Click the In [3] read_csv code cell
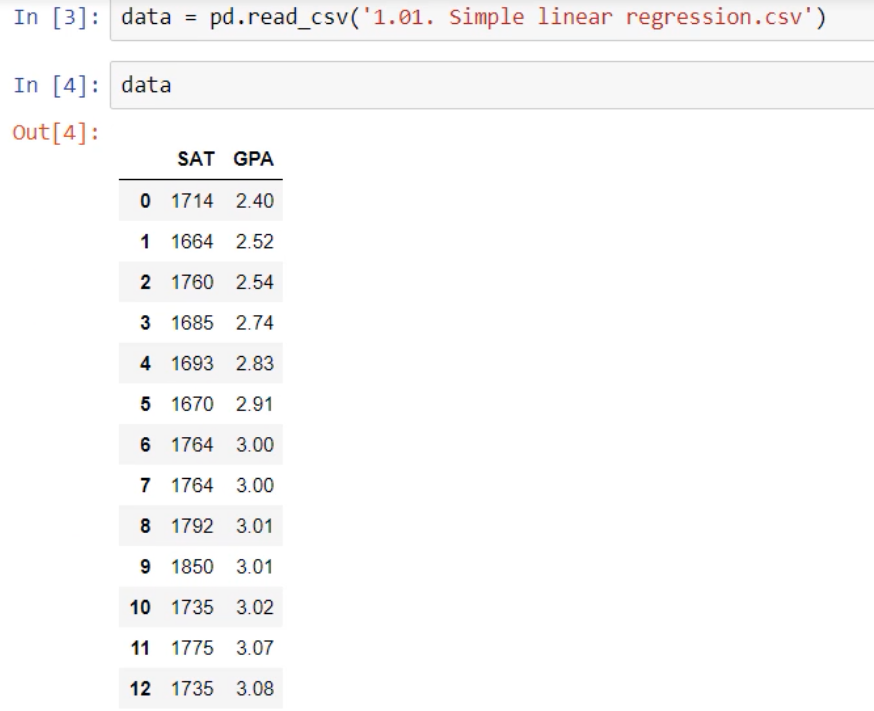This screenshot has width=874, height=711. [x=490, y=22]
